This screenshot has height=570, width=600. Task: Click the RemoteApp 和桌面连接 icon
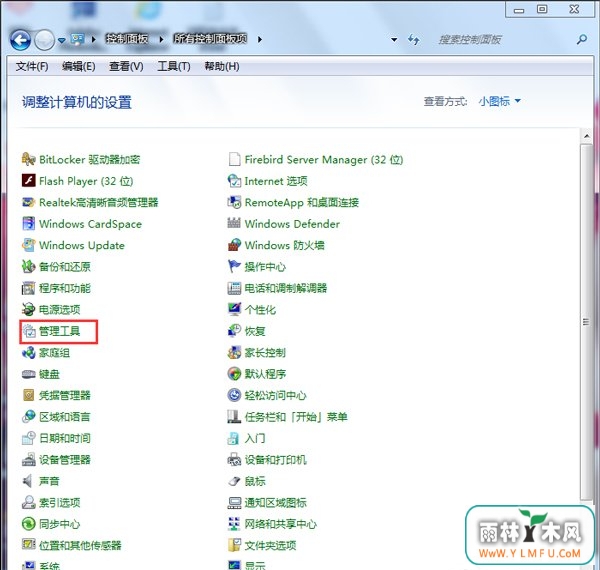(x=234, y=202)
